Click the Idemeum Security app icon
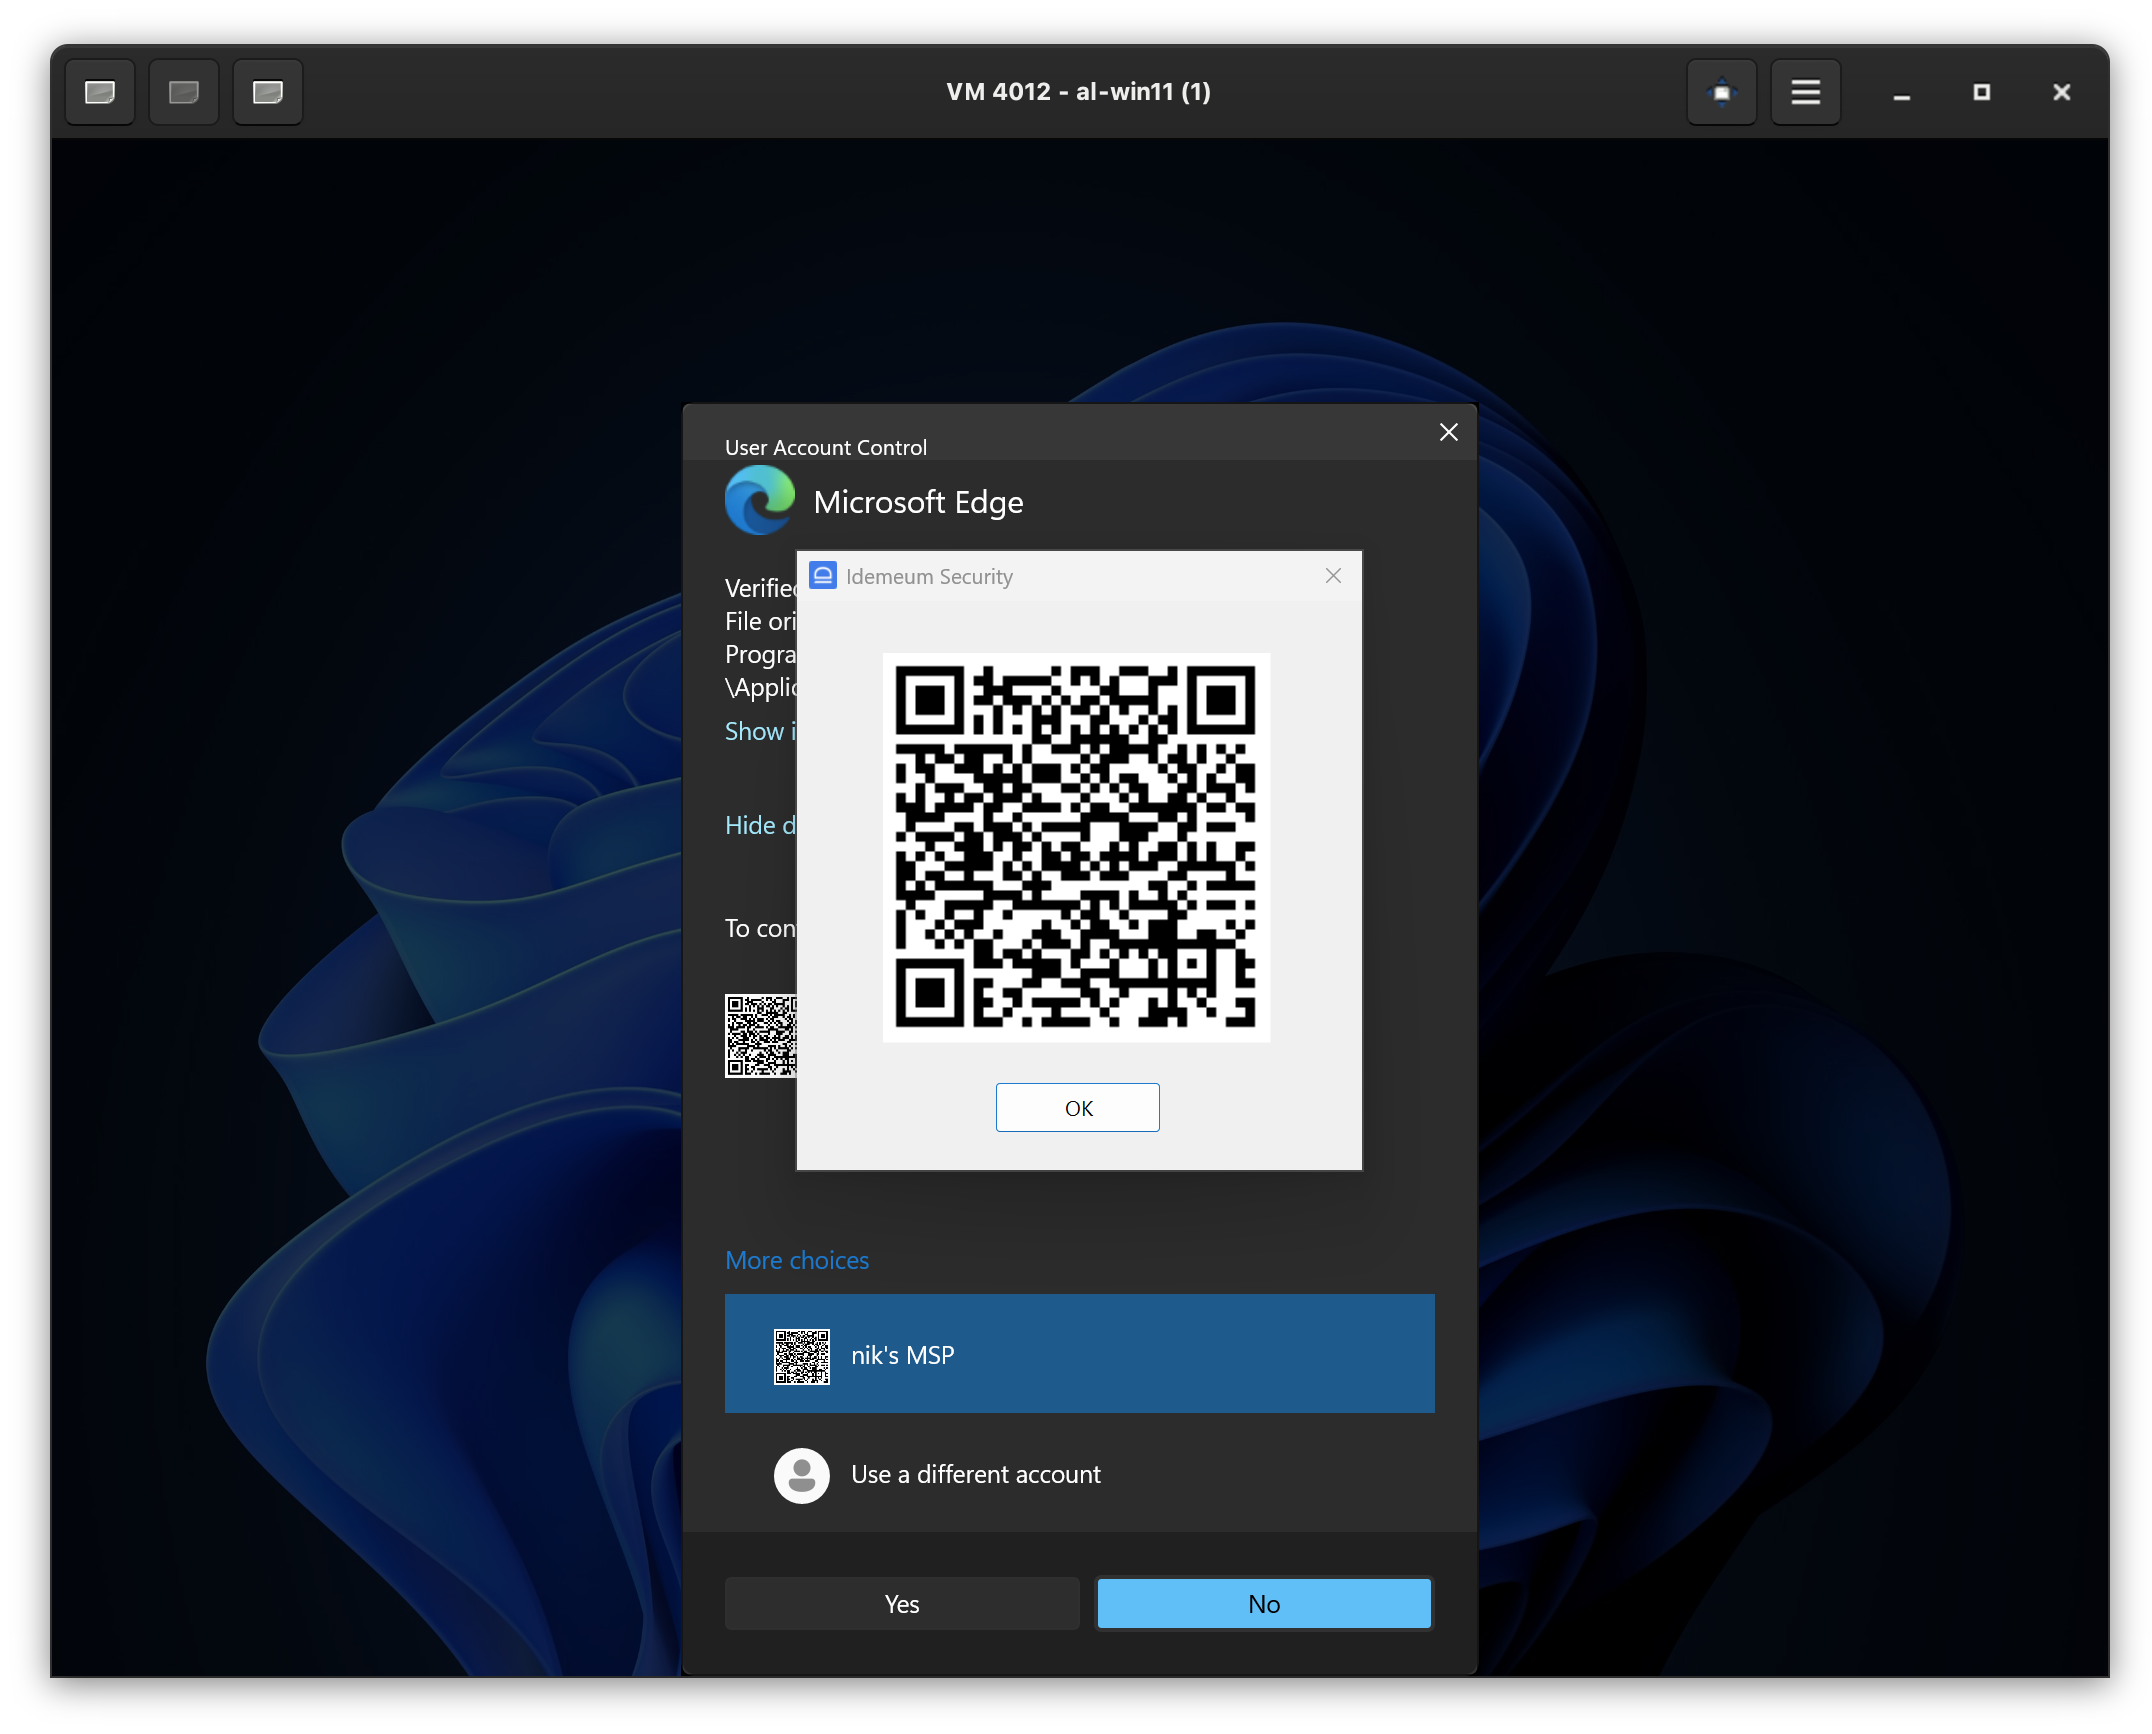 (823, 576)
